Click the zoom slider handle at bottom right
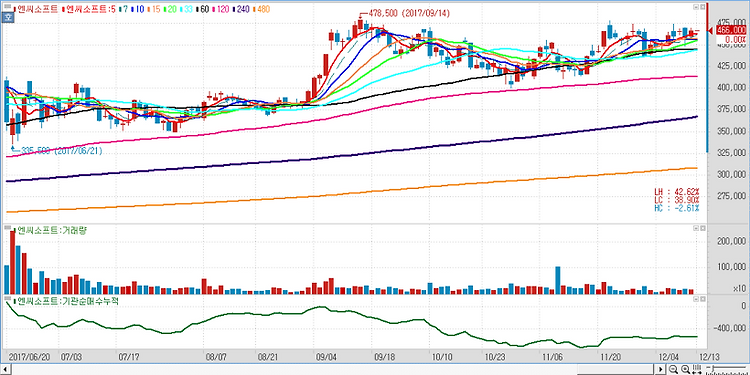The width and height of the screenshot is (750, 375). pyautogui.click(x=713, y=369)
